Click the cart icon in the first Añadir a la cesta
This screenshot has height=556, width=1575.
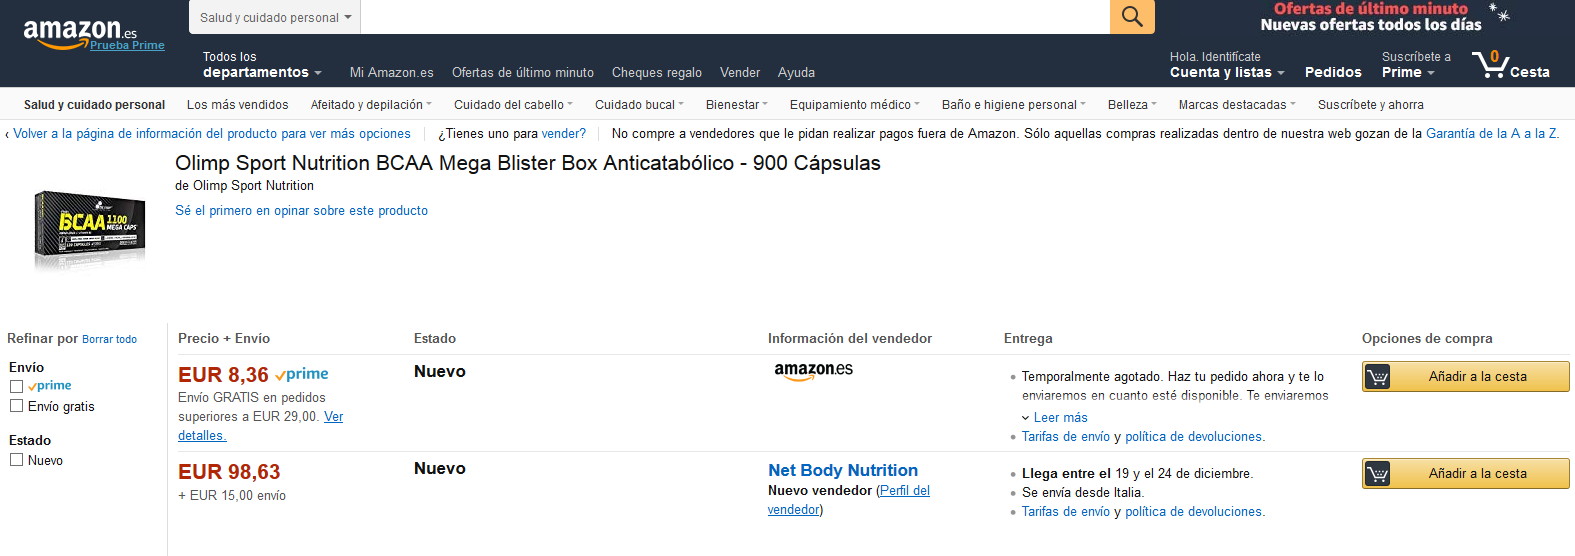[x=1377, y=377]
